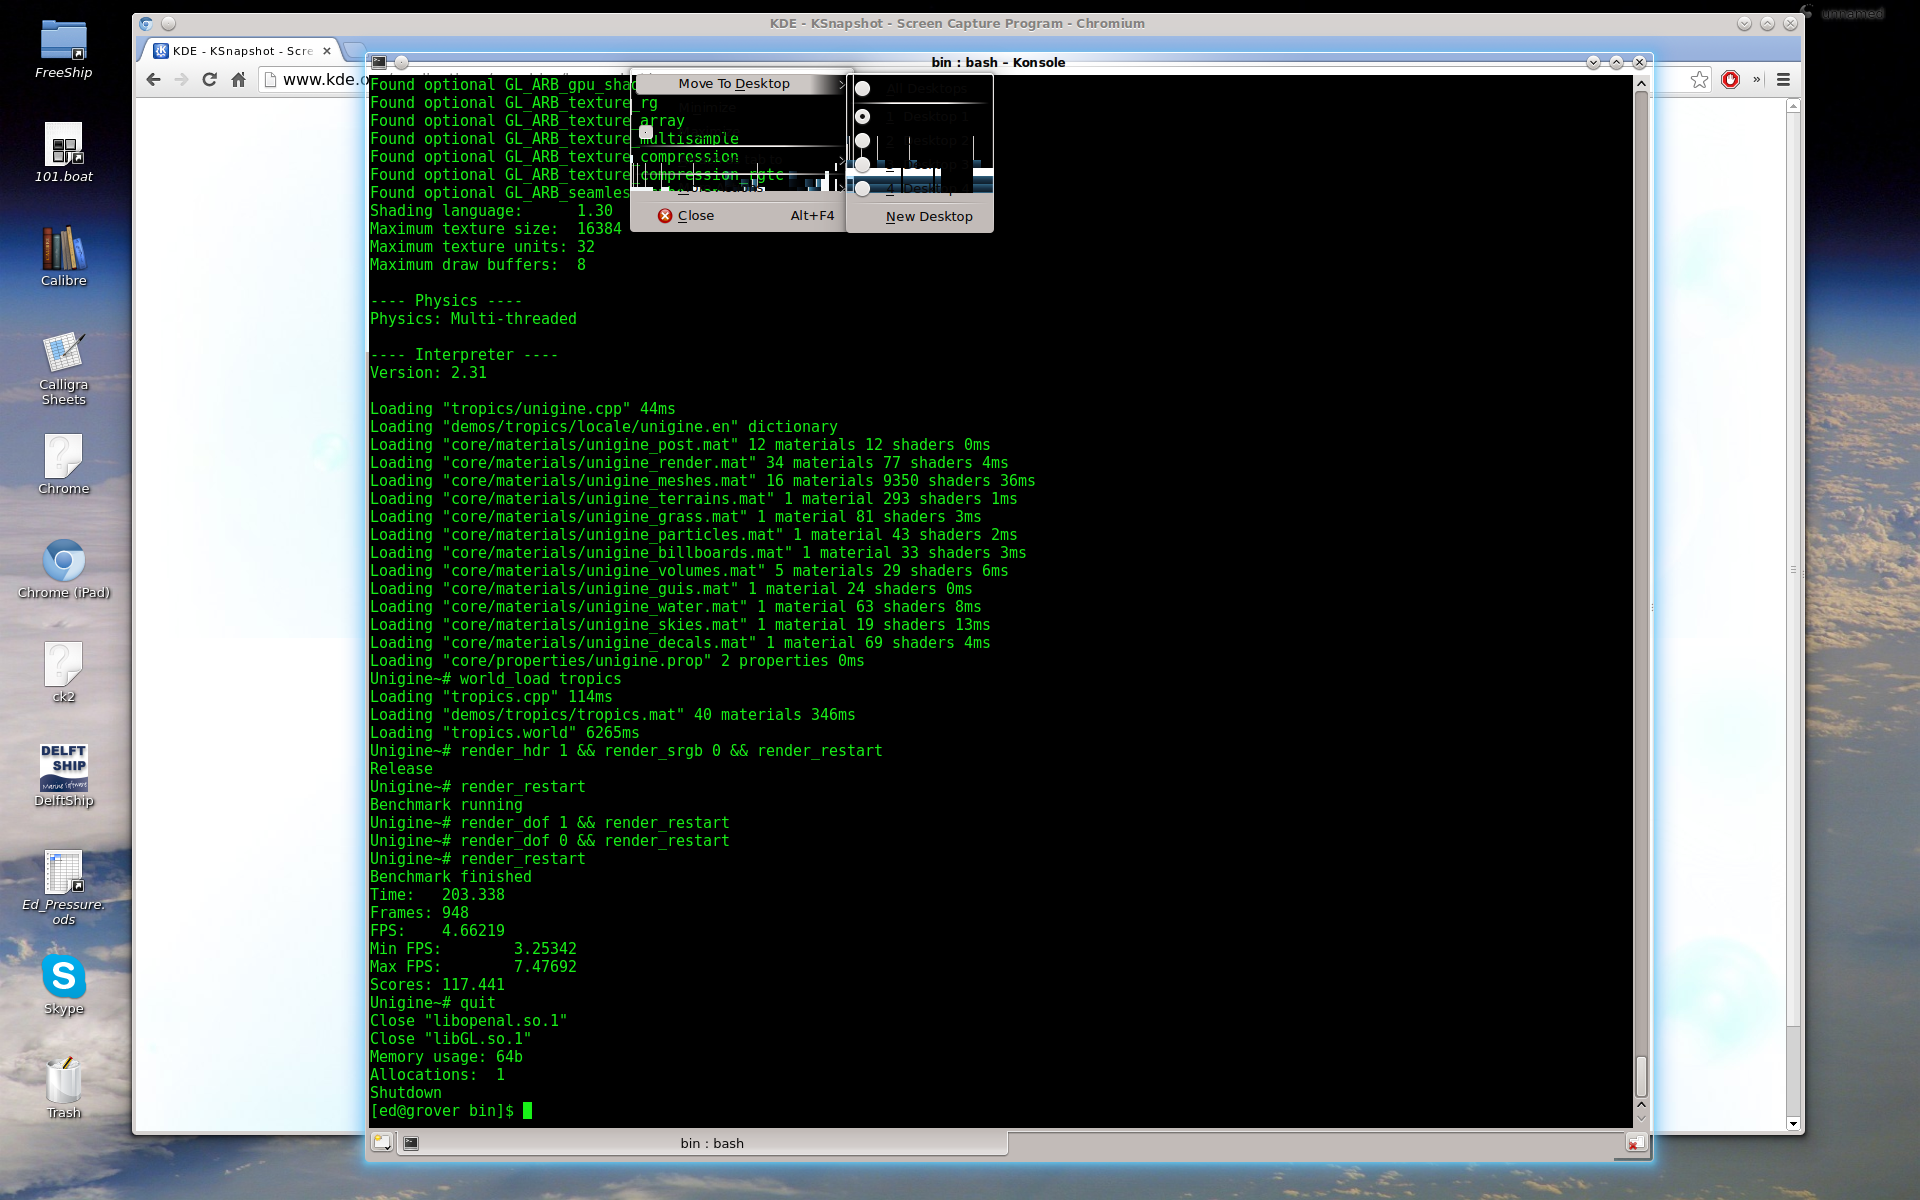Open the Chromium hamburger menu
The image size is (1920, 1200).
pyautogui.click(x=1783, y=80)
